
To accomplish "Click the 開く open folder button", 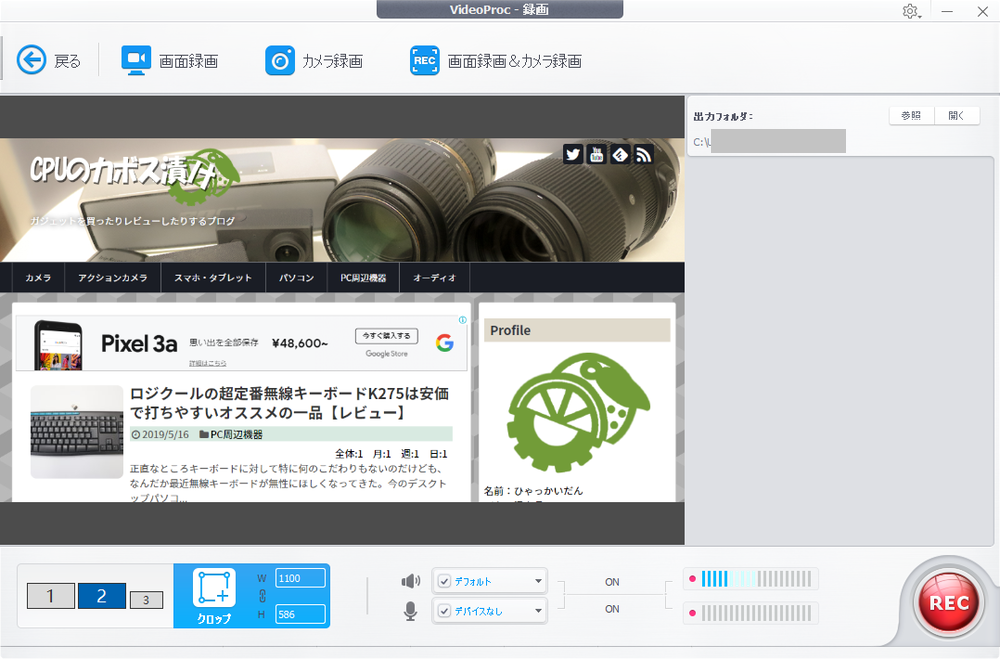I will pyautogui.click(x=957, y=115).
